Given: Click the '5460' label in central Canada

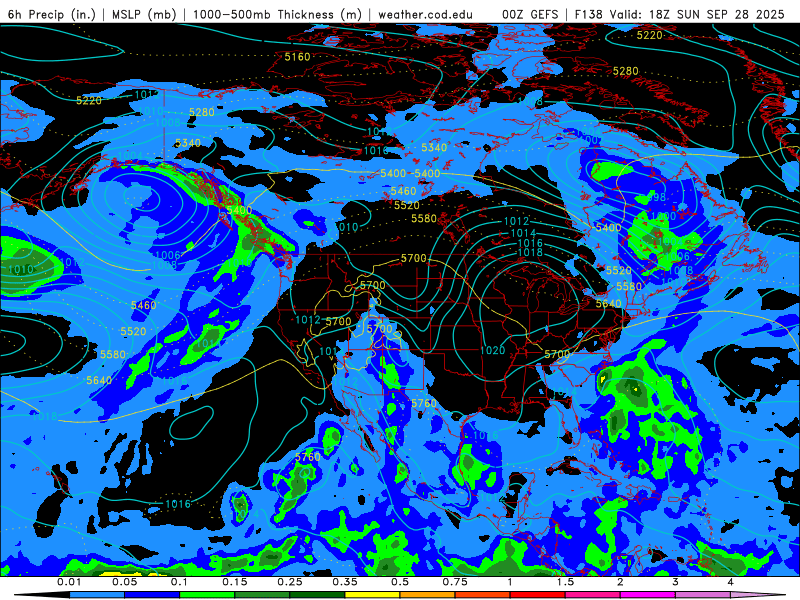Looking at the screenshot, I should pos(404,191).
